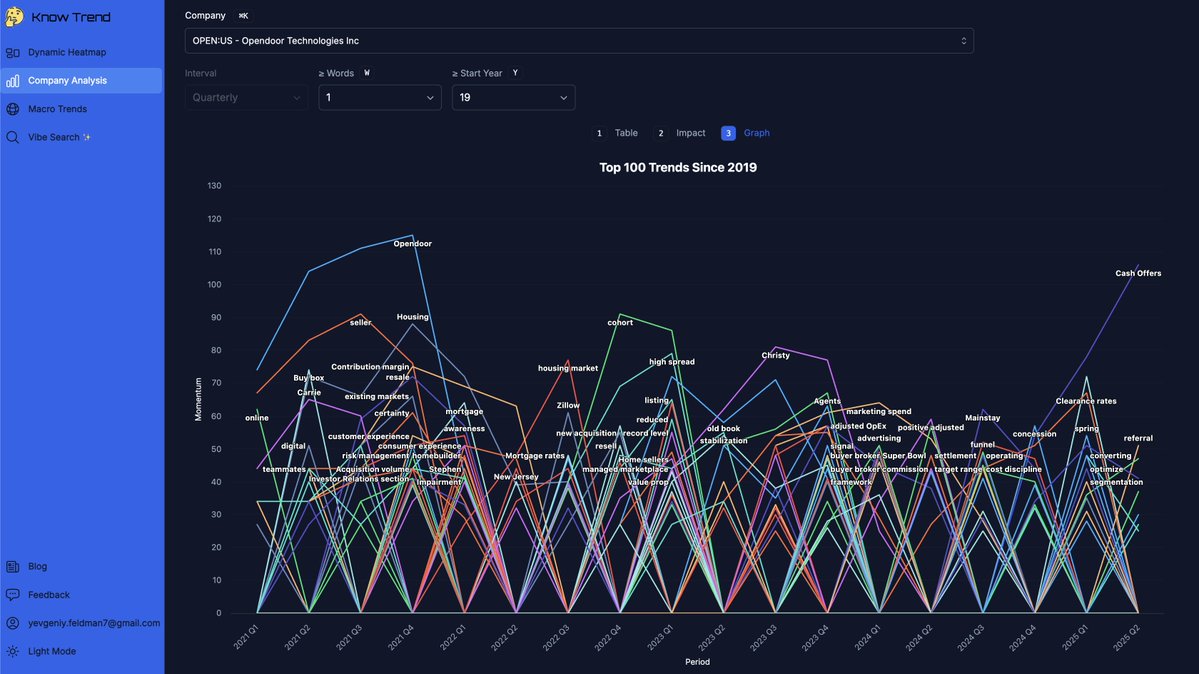Click the 'Mortgage rates' trend label

535,456
